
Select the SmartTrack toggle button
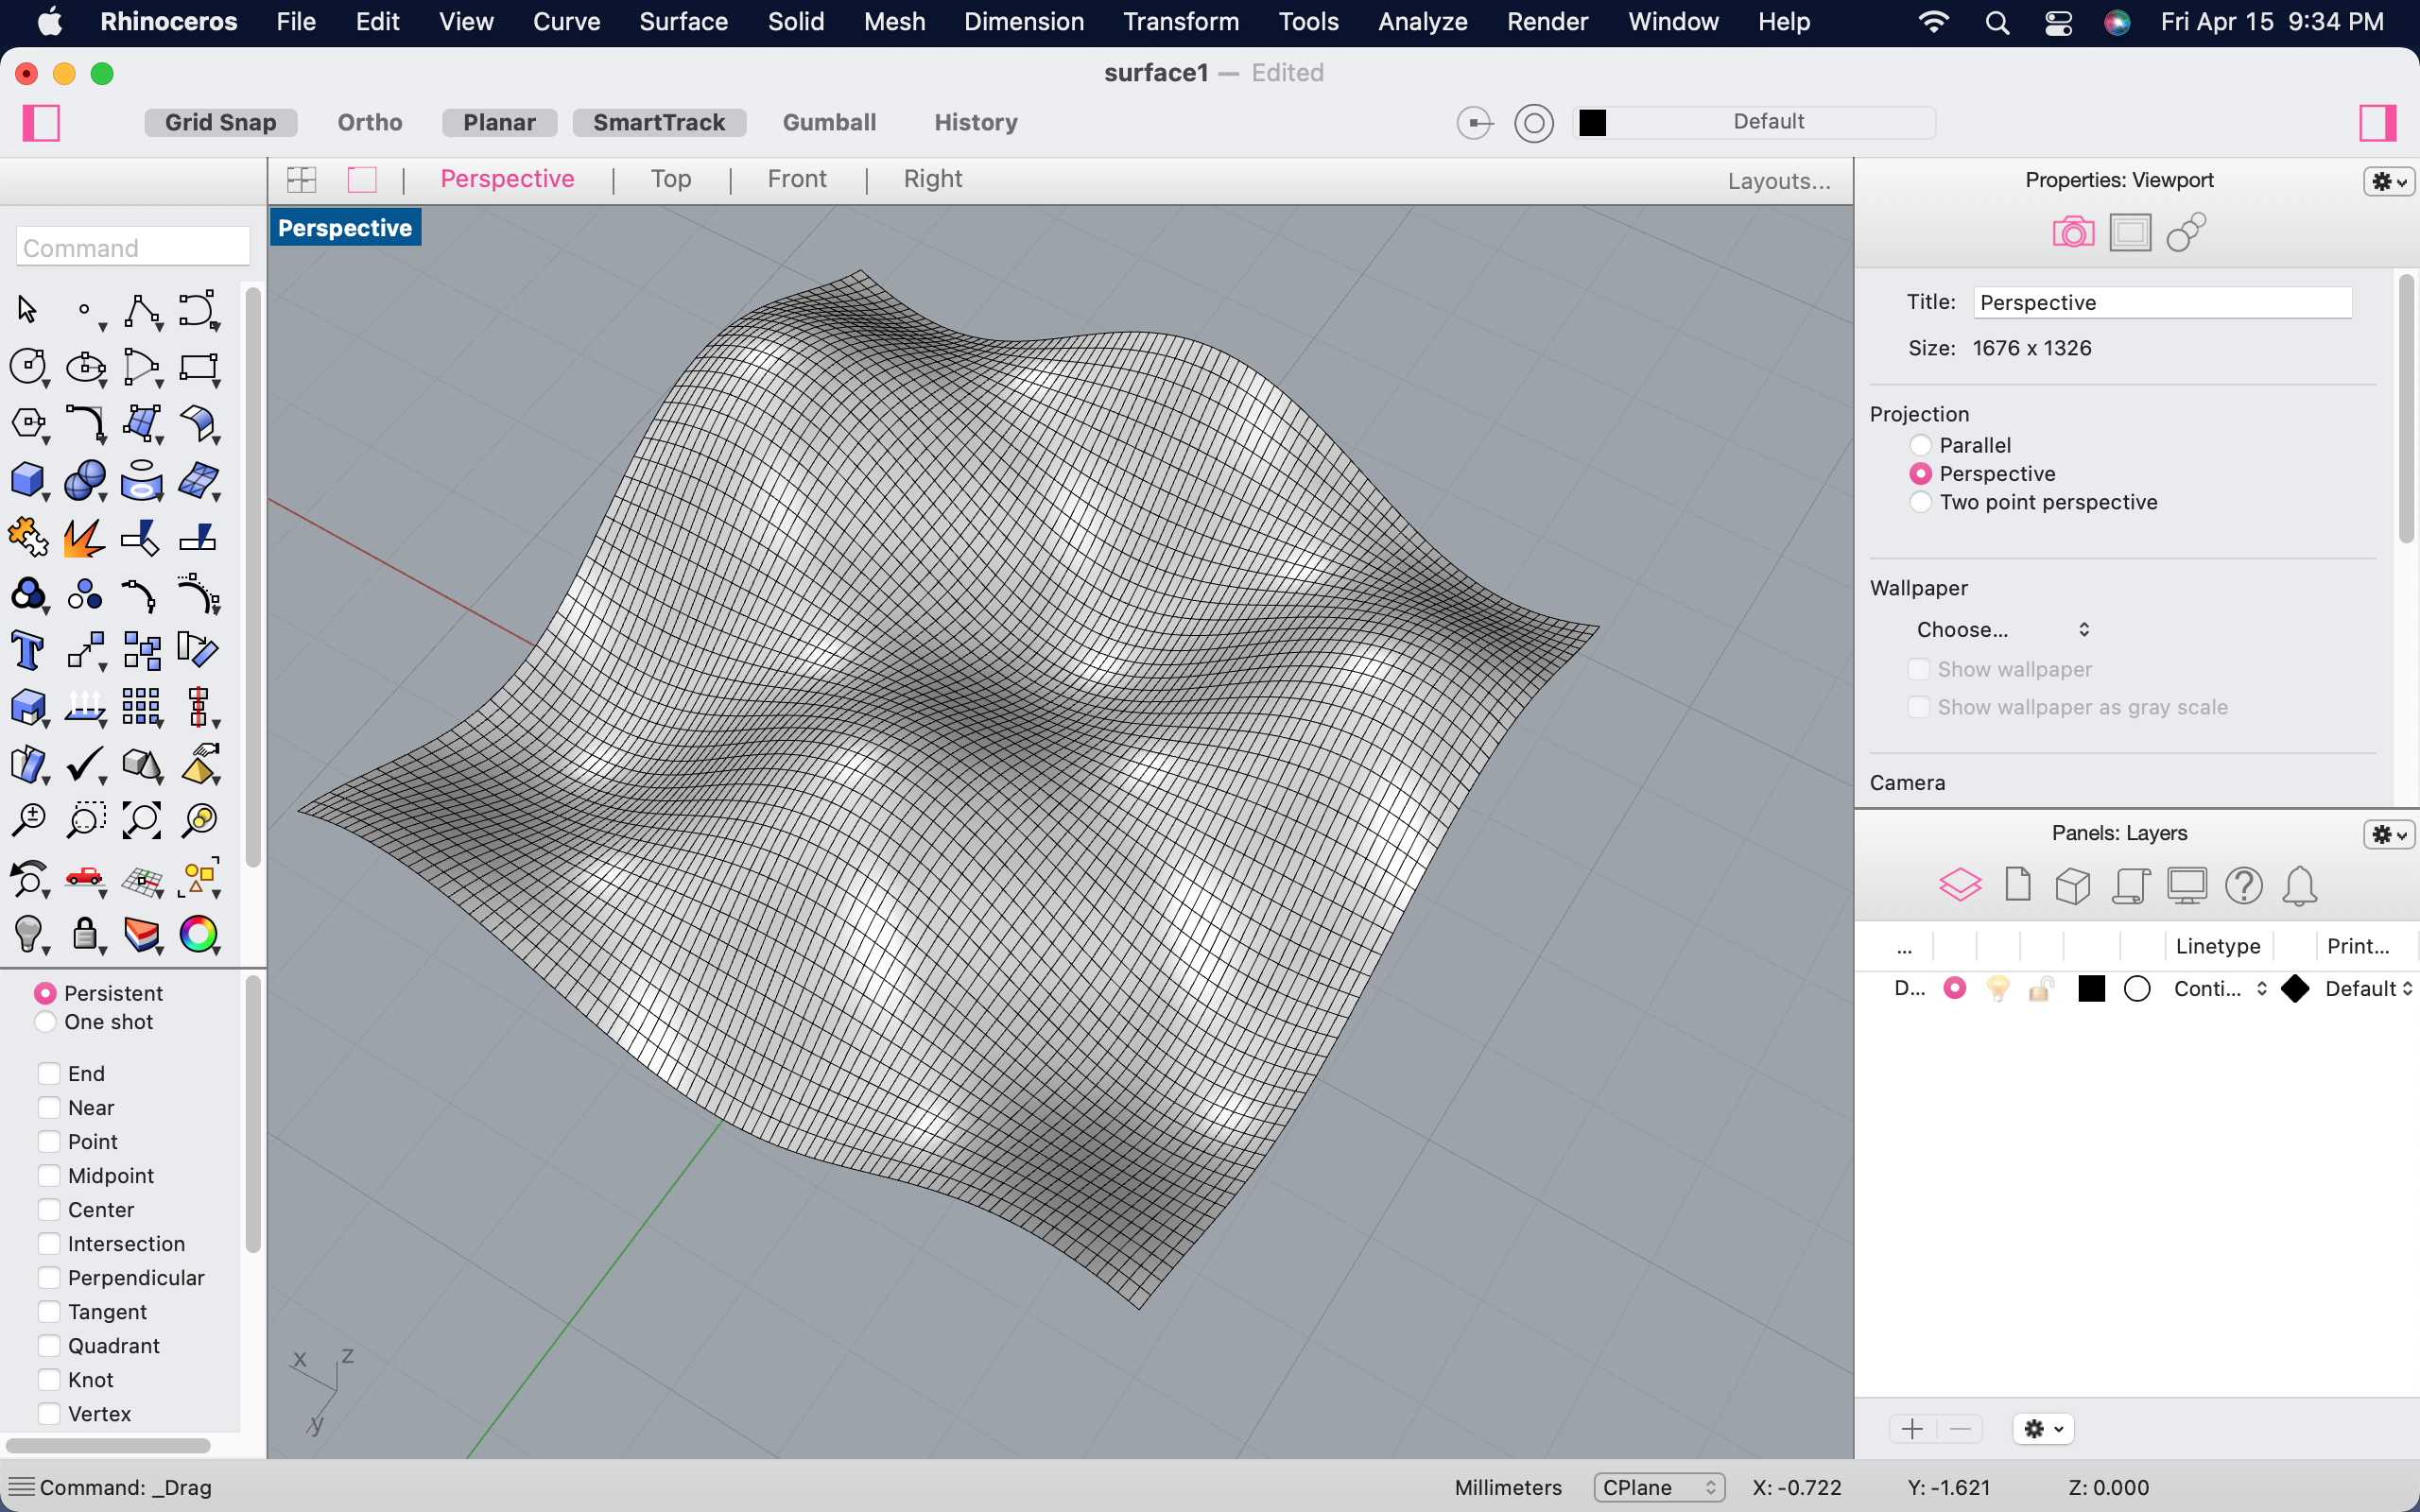point(661,122)
